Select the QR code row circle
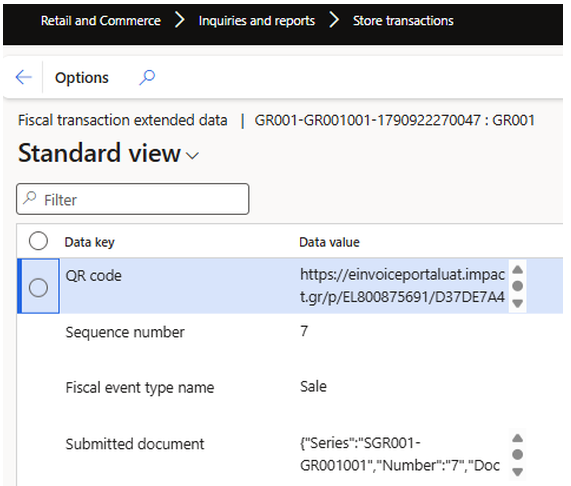The width and height of the screenshot is (571, 486). click(x=38, y=288)
